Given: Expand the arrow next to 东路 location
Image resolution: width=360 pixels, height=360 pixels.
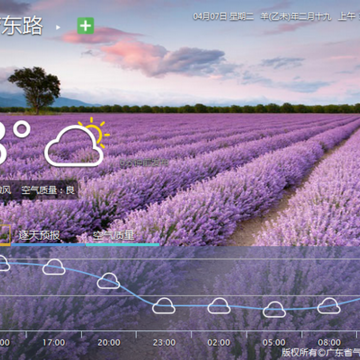Looking at the screenshot, I should pyautogui.click(x=58, y=27).
